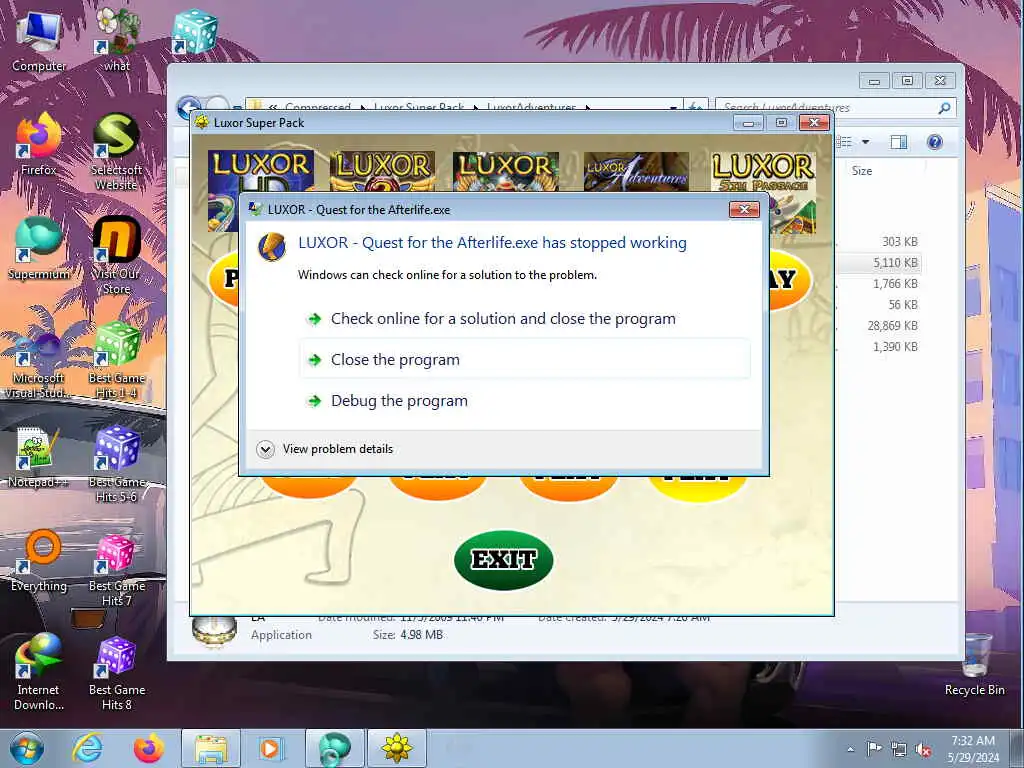Open the Explorer view options dropdown
The image size is (1024, 768).
click(865, 142)
